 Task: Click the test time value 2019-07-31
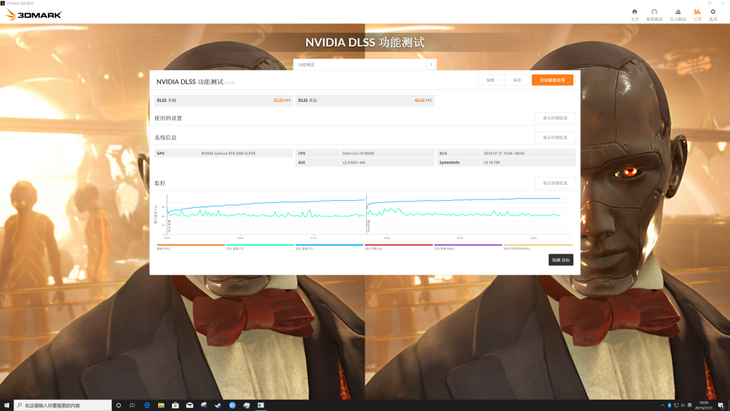pyautogui.click(x=504, y=153)
